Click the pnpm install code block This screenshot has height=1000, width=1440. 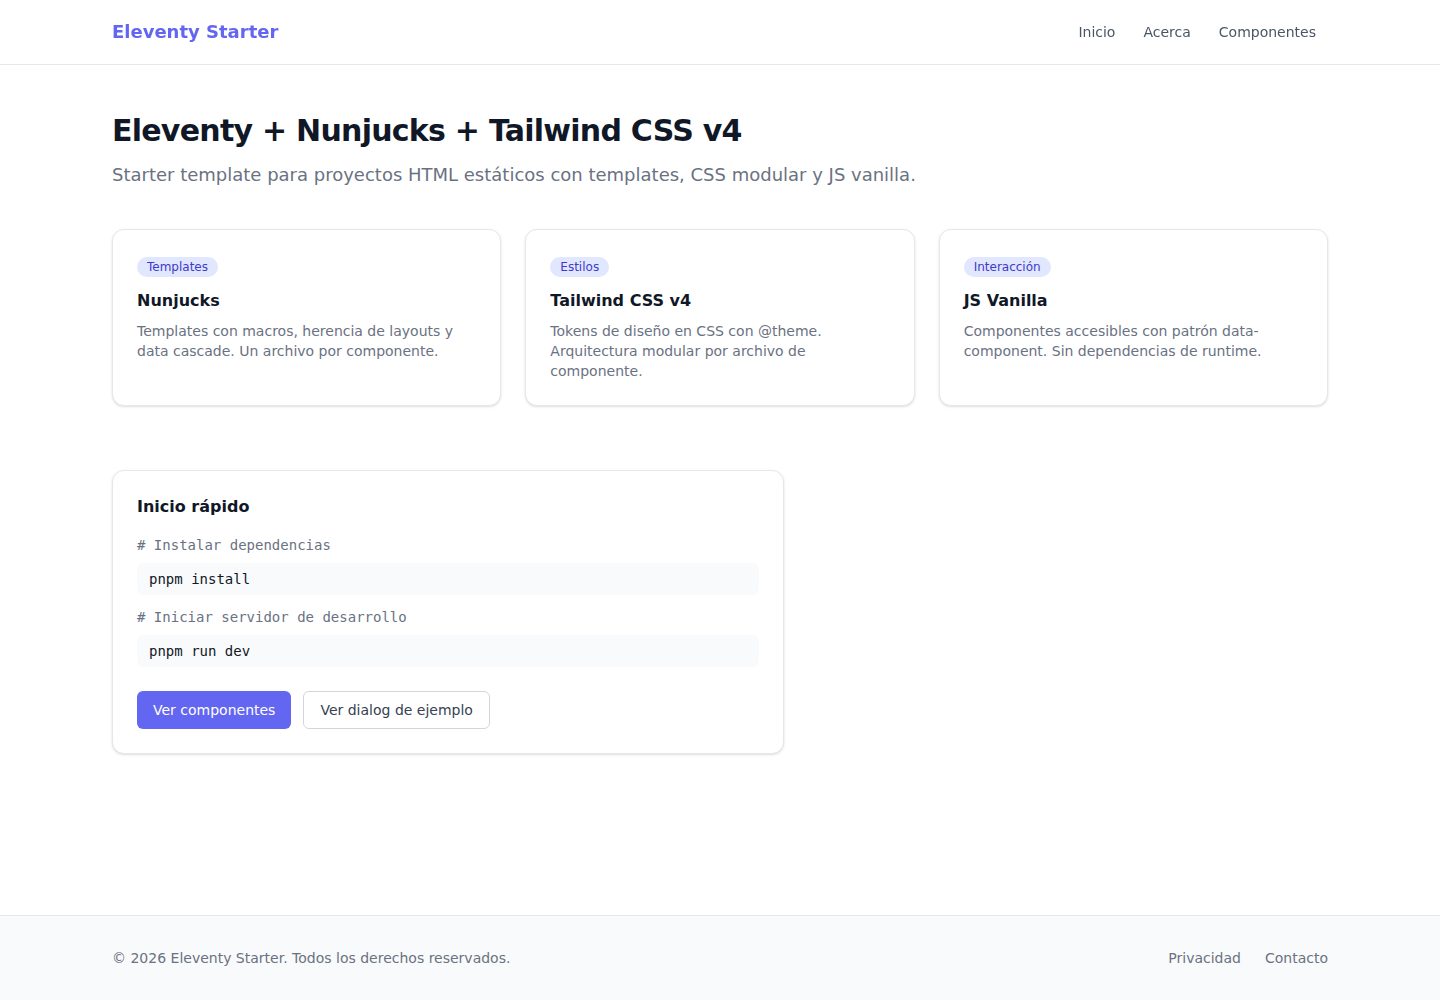[x=448, y=579]
